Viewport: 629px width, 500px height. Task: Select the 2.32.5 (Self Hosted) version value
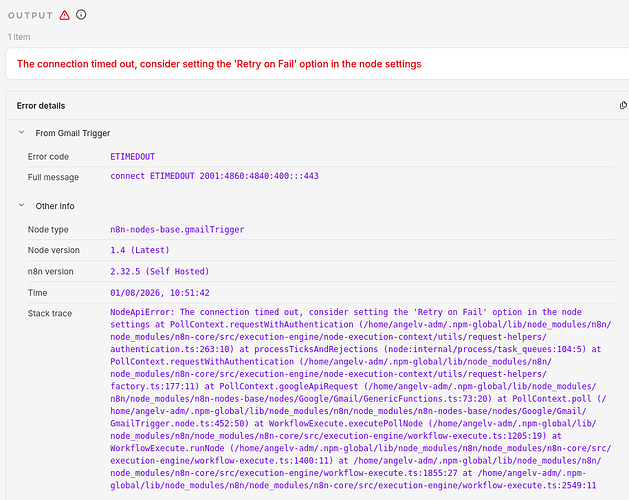[160, 271]
